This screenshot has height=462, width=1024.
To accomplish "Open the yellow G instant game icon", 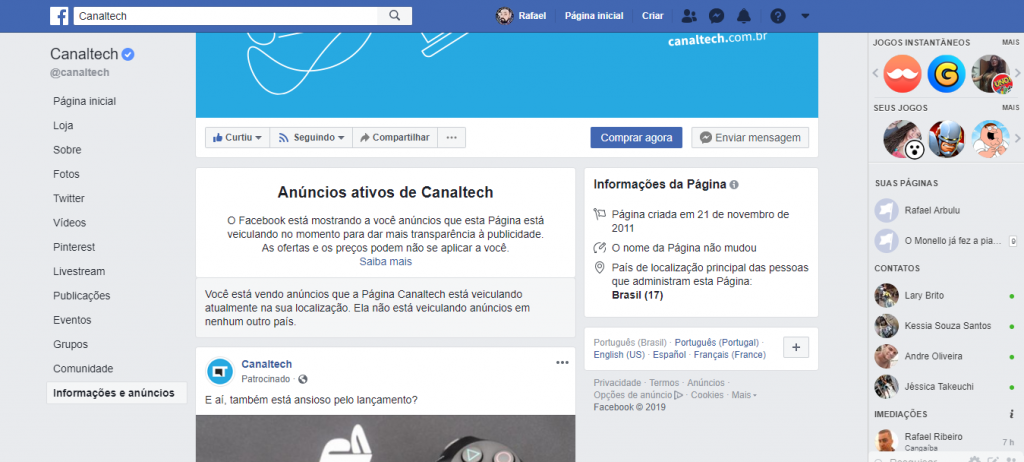I will pyautogui.click(x=946, y=74).
